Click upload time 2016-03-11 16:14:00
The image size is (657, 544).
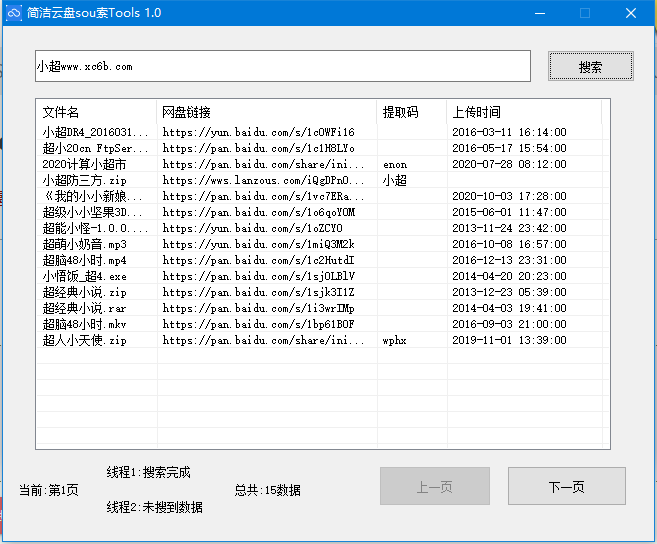[x=509, y=132]
